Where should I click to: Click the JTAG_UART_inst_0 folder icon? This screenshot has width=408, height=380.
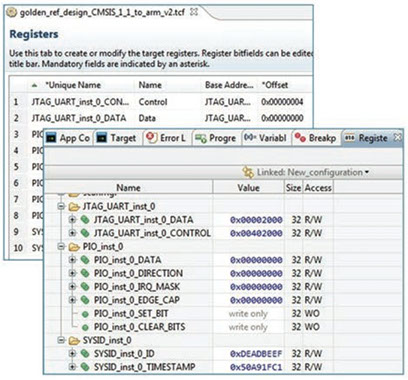pos(74,207)
